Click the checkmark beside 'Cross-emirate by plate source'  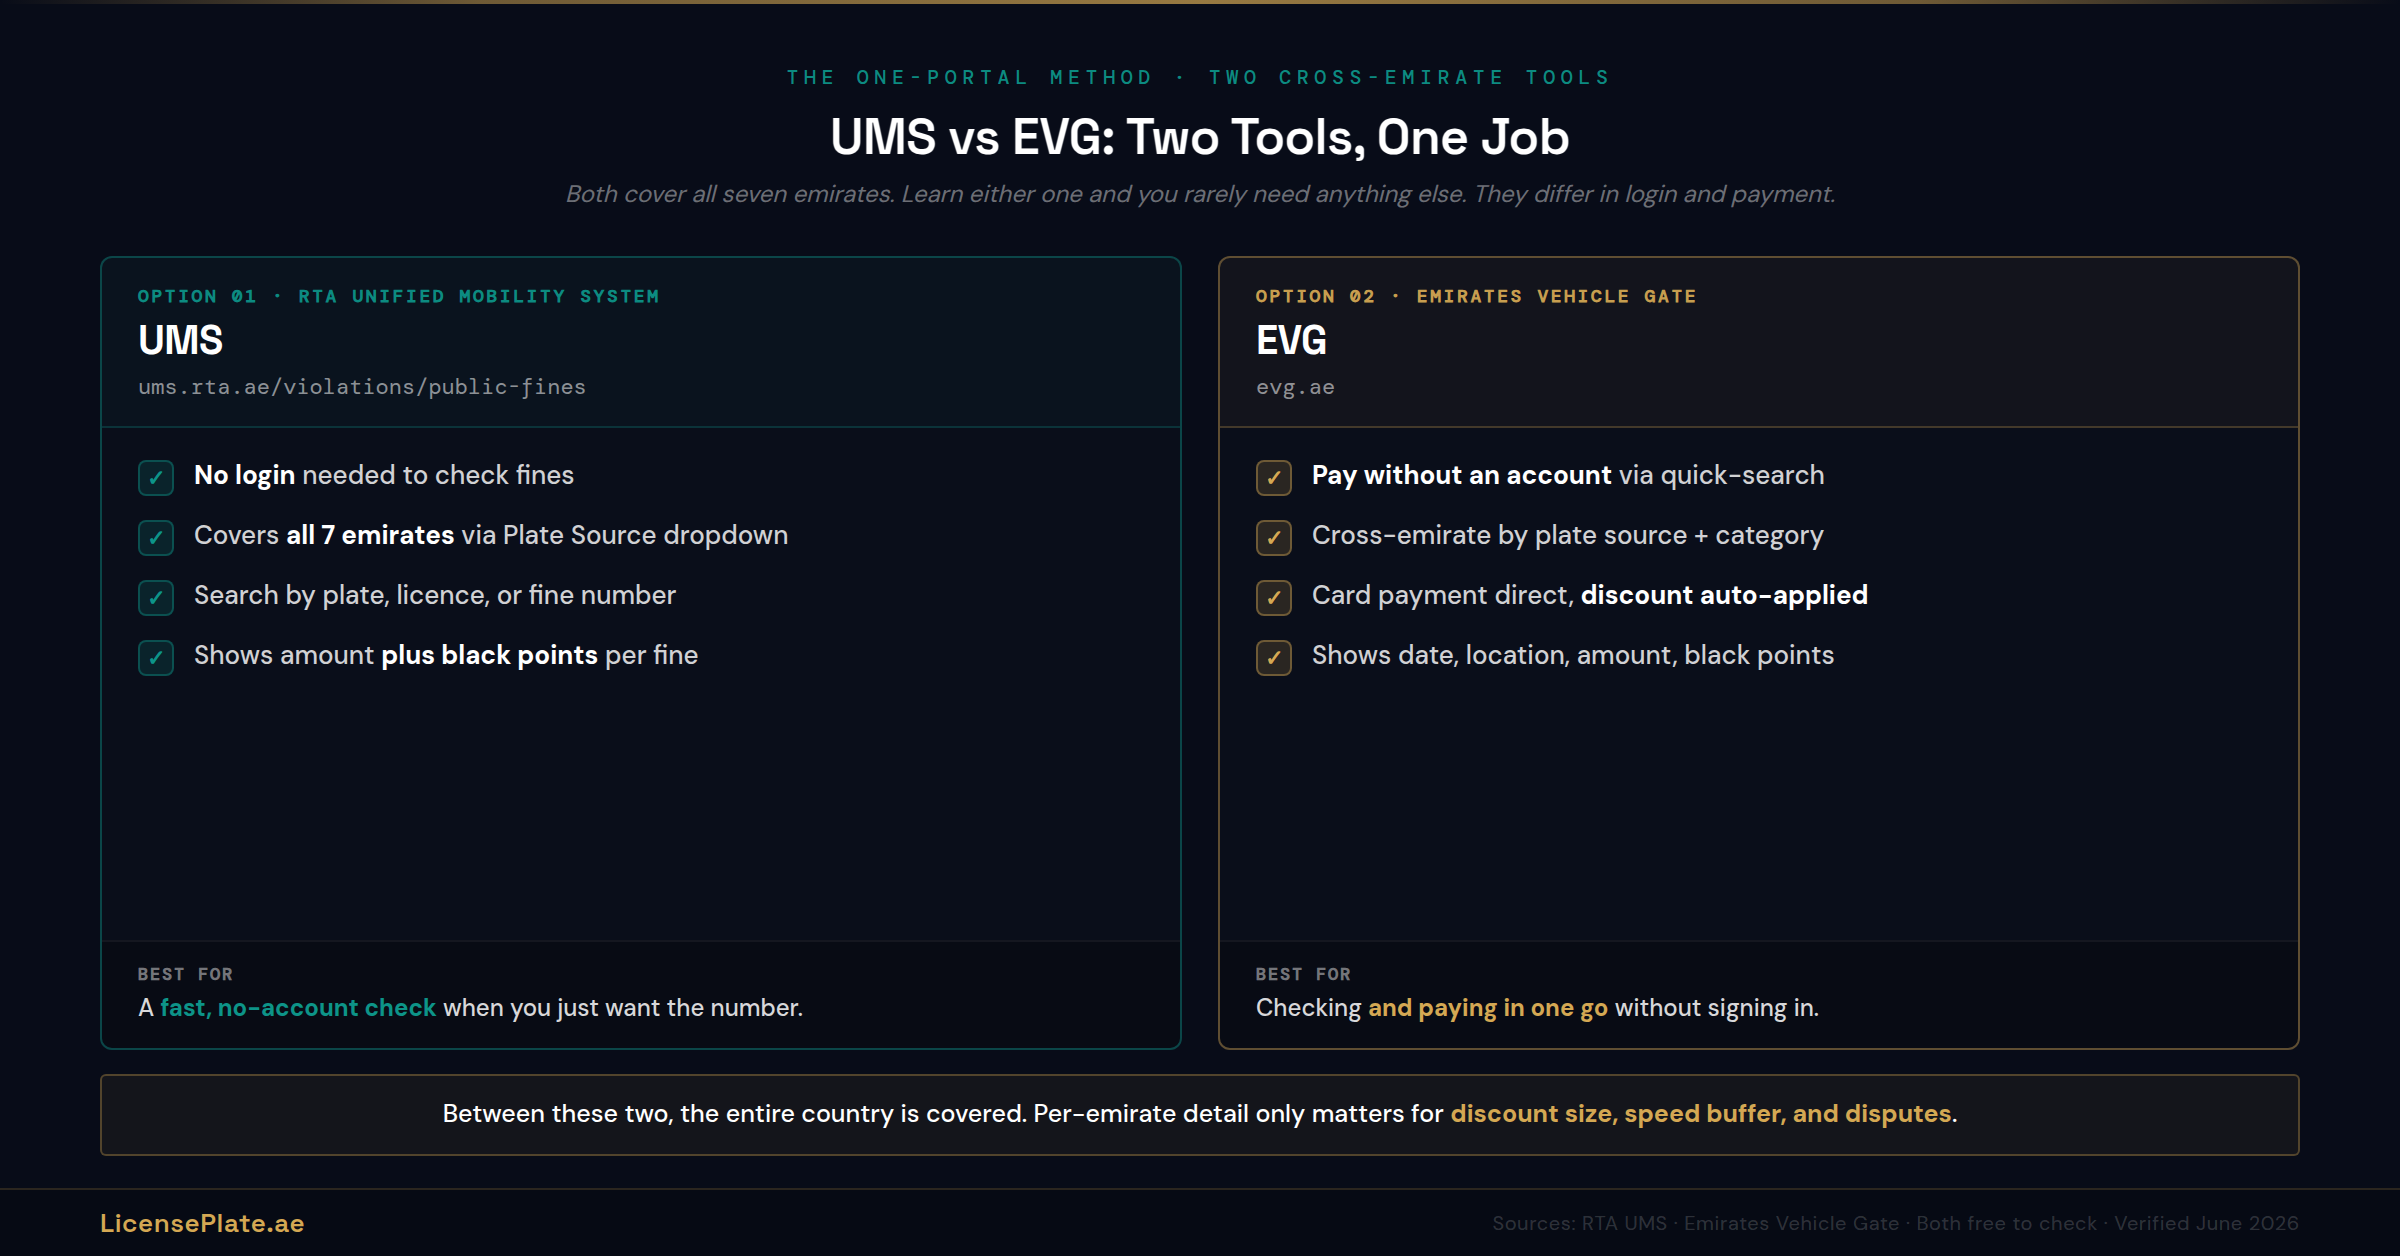pyautogui.click(x=1274, y=537)
